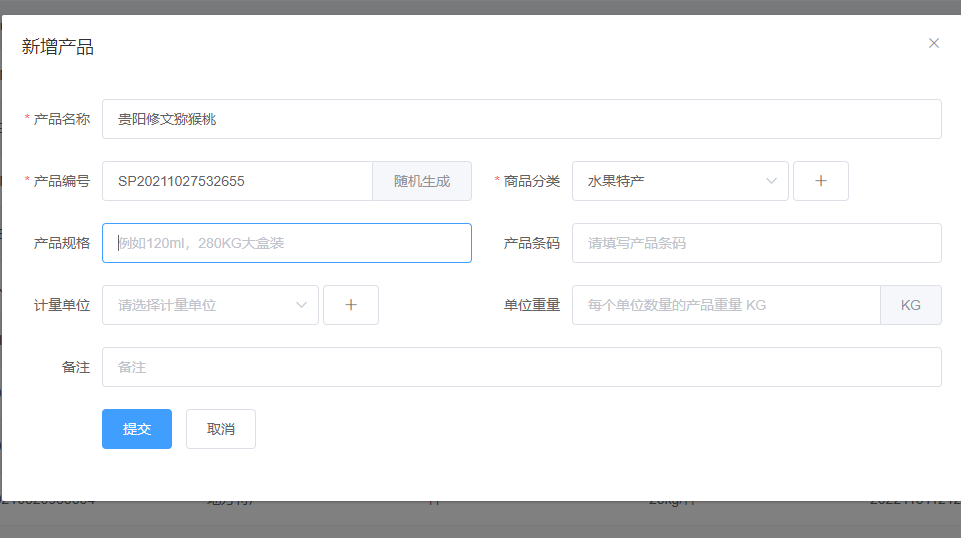Focus the 备注 remarks text field
961x538 pixels.
point(521,367)
